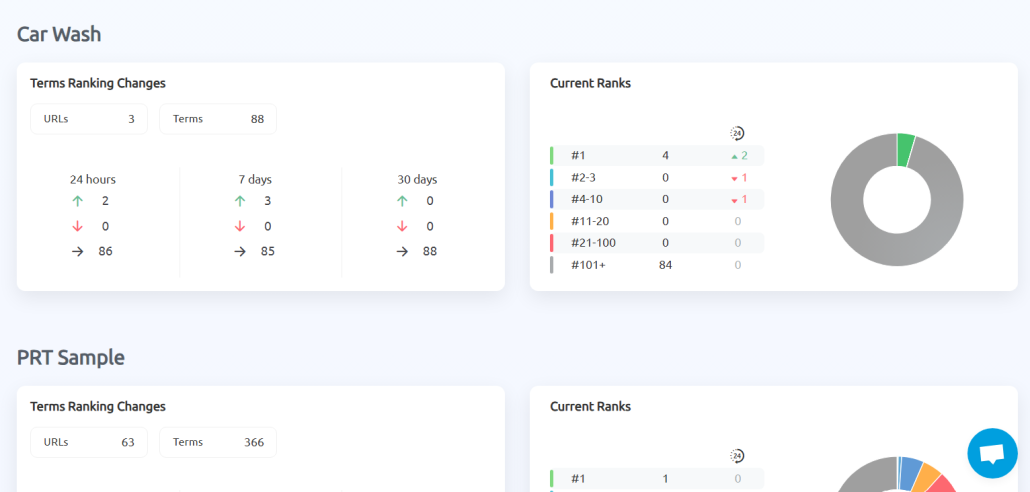Select Car Wash #2-3 rank row label
Viewport: 1030px width, 492px height.
(583, 177)
